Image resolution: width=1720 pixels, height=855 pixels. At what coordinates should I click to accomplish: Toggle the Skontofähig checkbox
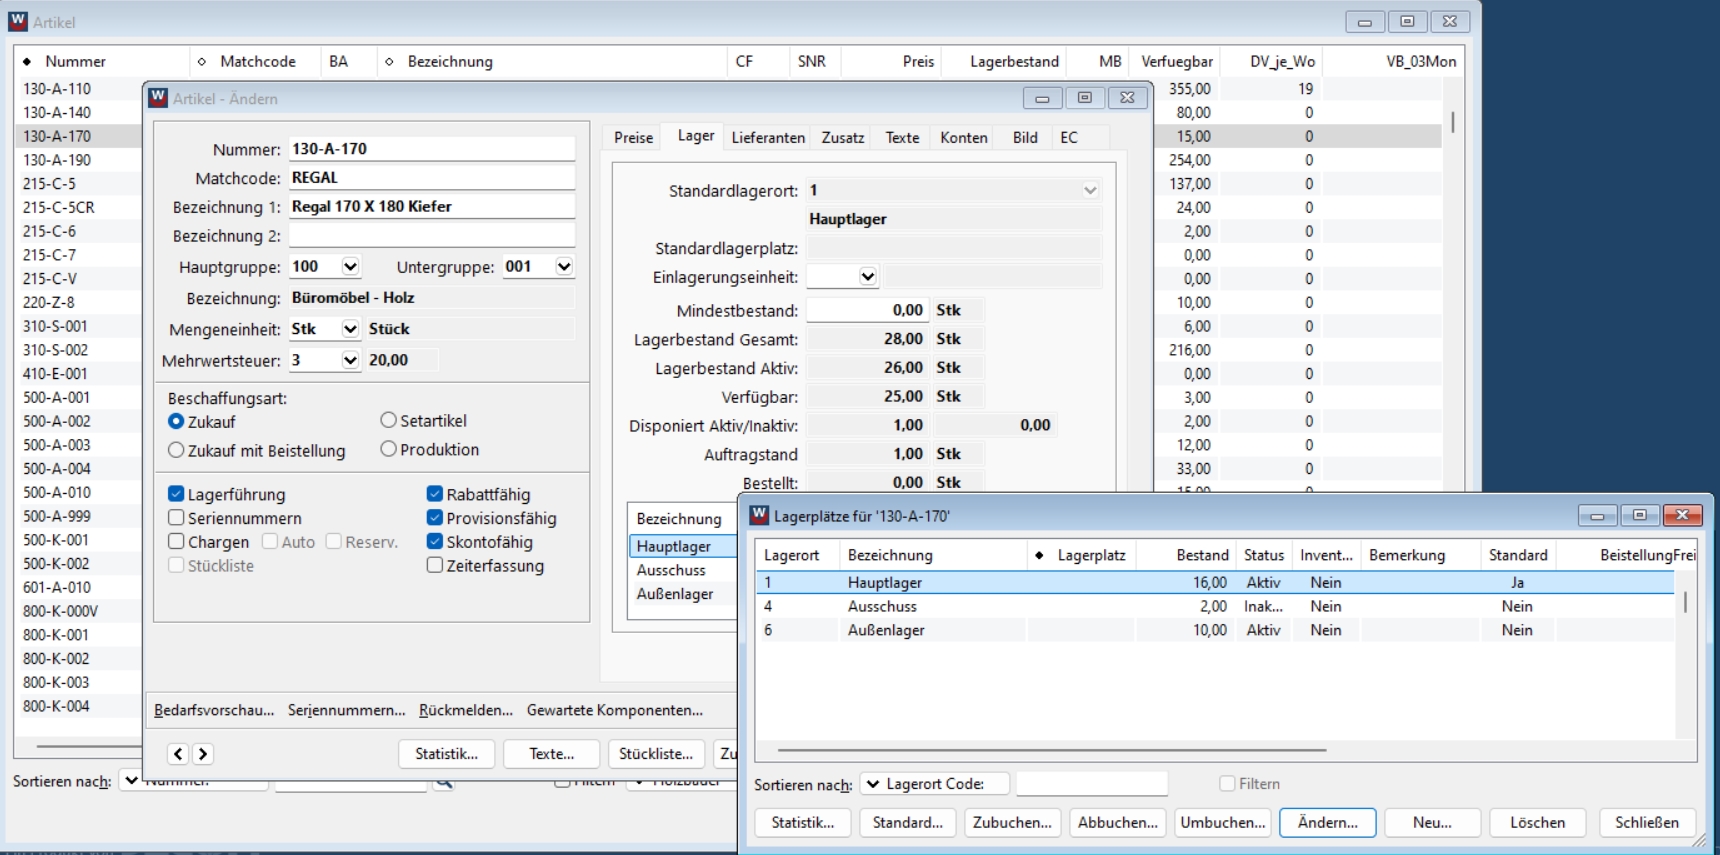pyautogui.click(x=434, y=541)
